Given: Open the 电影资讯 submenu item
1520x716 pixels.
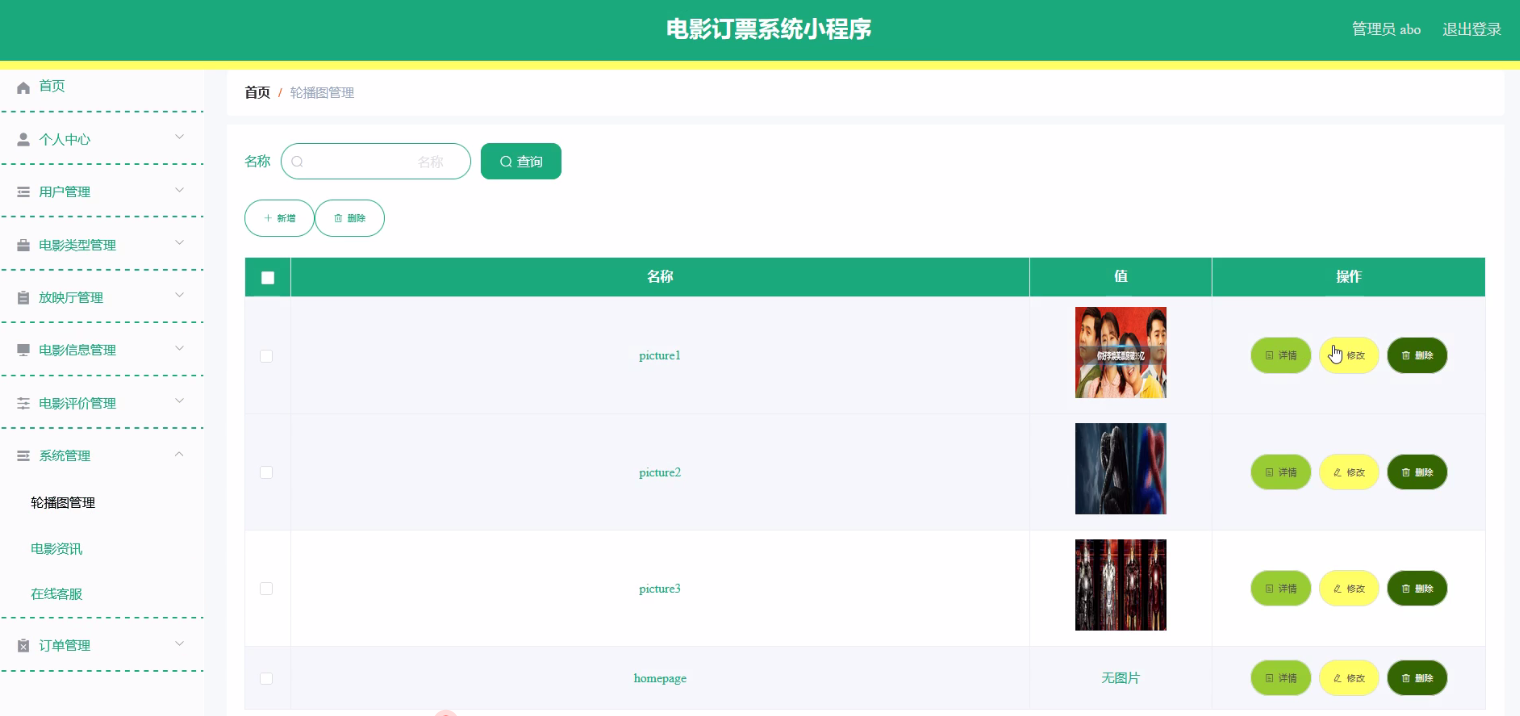Looking at the screenshot, I should tap(58, 548).
